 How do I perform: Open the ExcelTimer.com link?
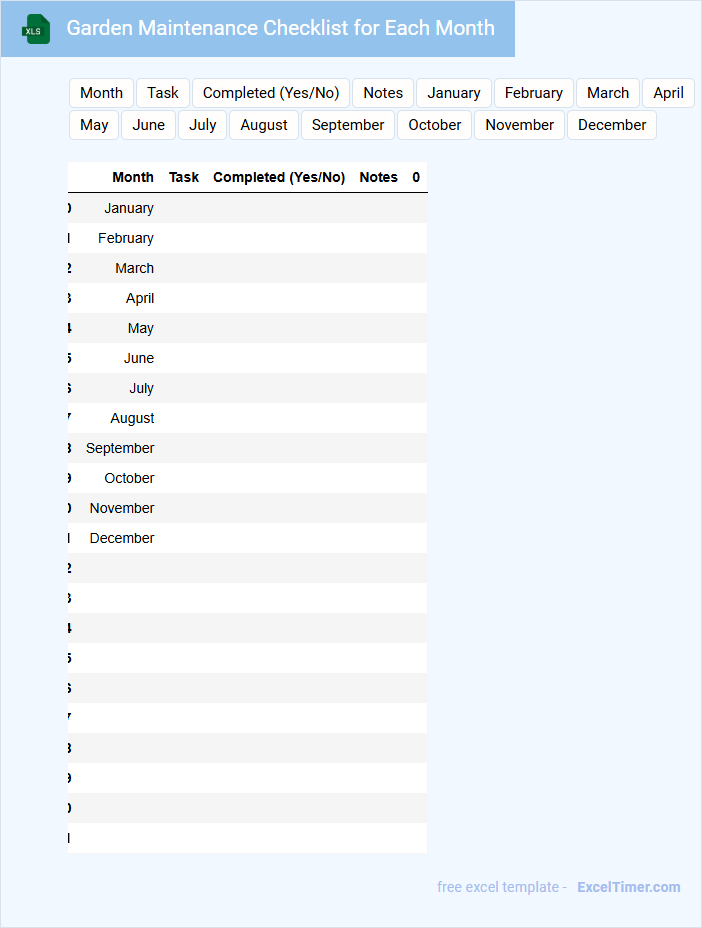click(628, 887)
